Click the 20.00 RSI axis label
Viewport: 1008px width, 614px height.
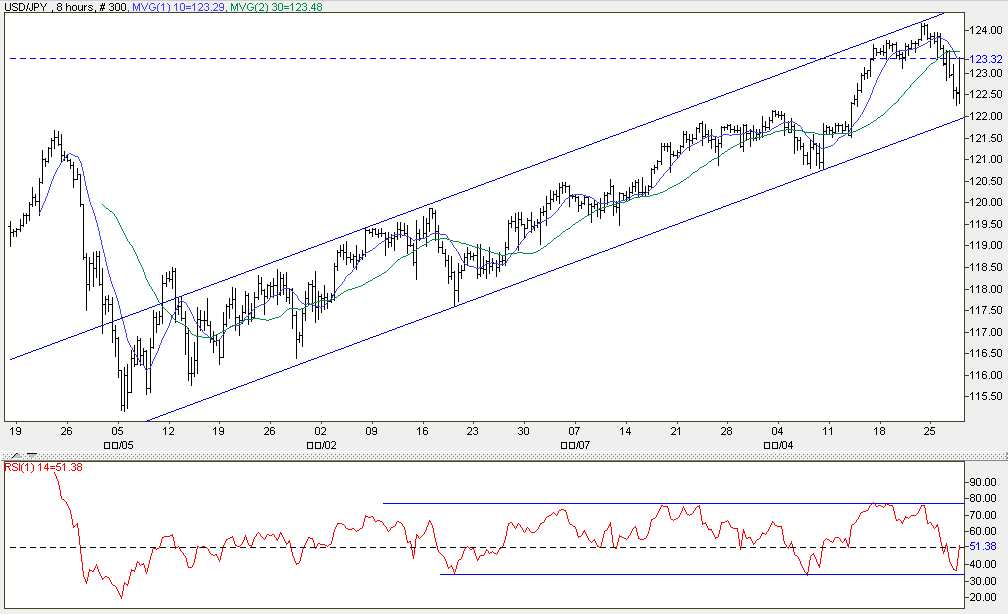click(983, 597)
